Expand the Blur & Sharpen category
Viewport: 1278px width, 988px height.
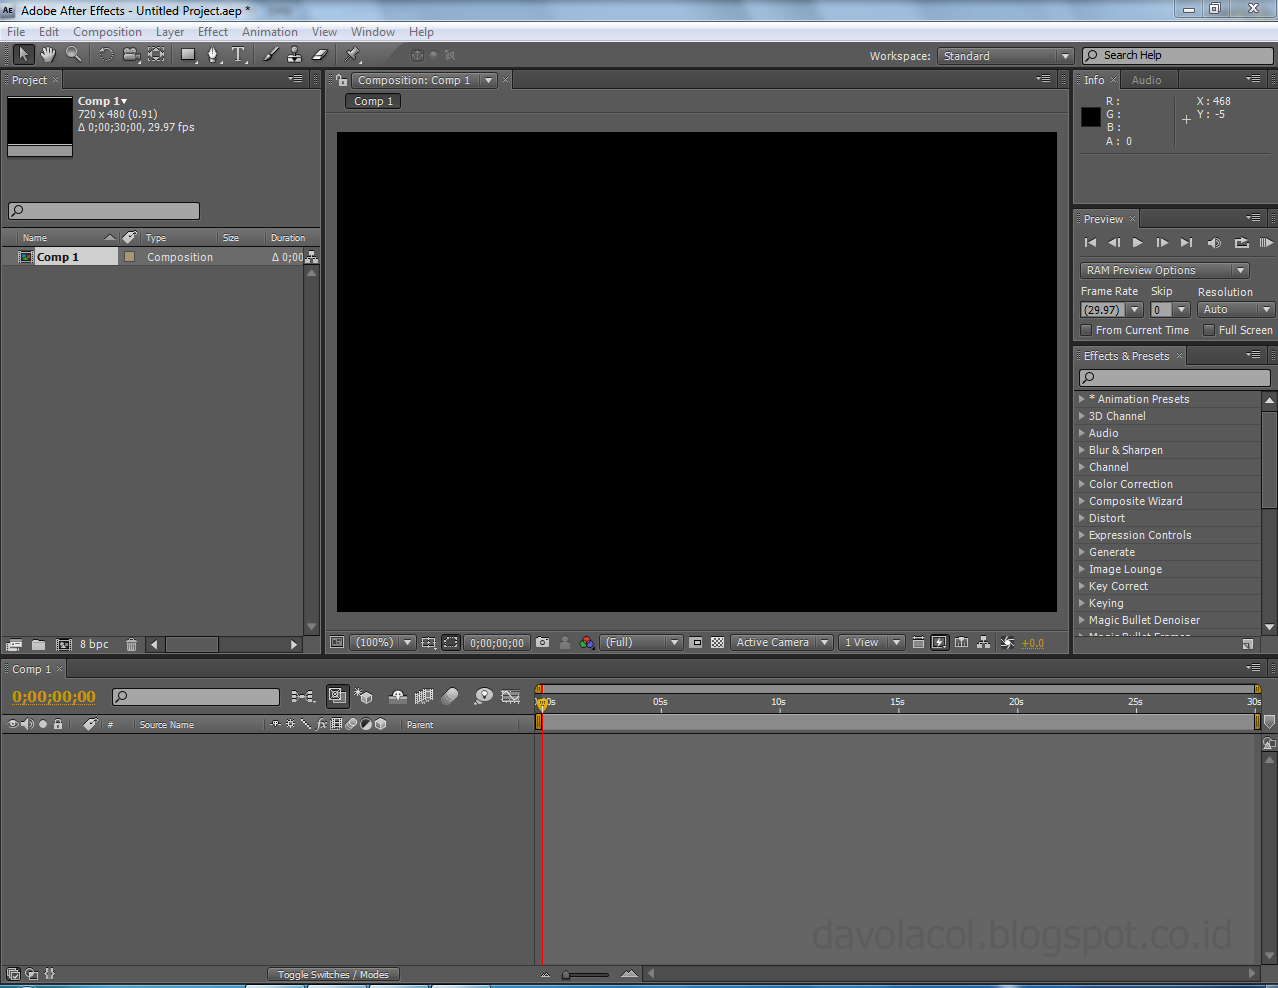pos(1082,450)
